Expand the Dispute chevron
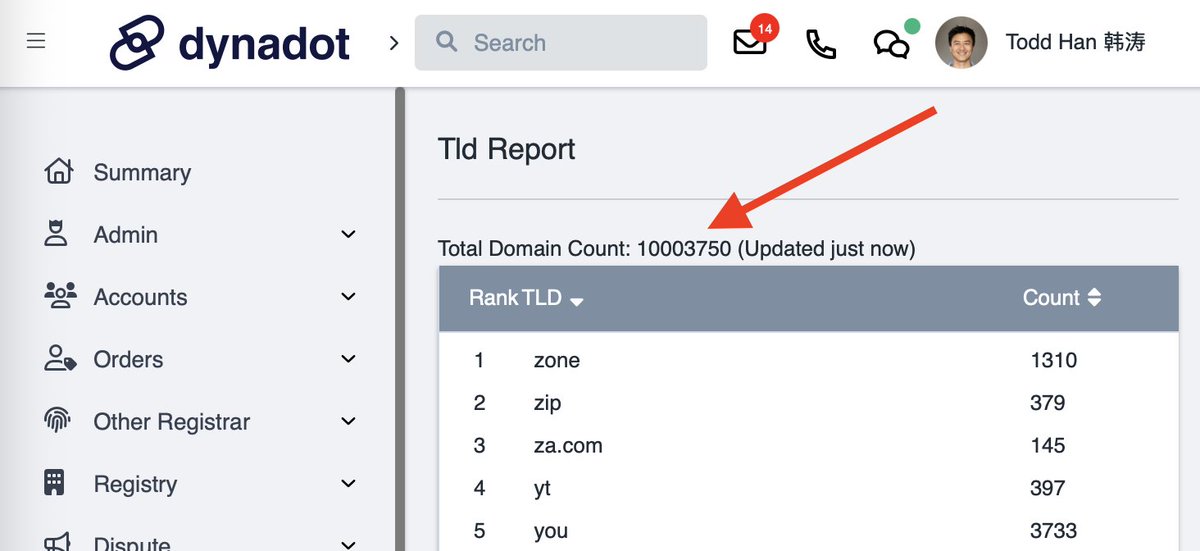Image resolution: width=1200 pixels, height=551 pixels. [348, 545]
